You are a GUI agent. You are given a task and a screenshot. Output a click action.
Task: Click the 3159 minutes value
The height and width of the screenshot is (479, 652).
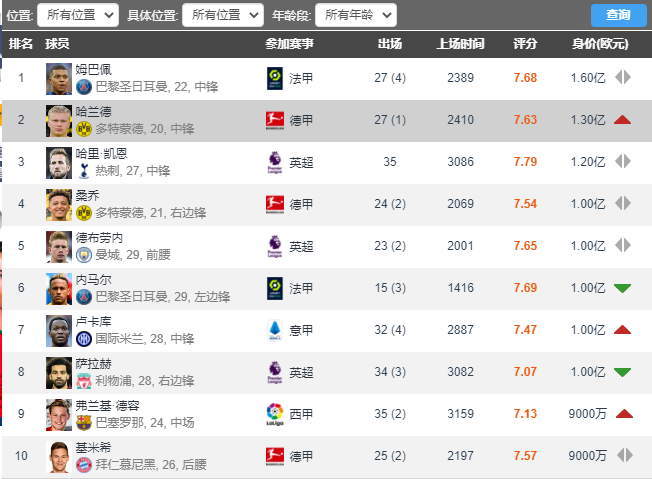coord(460,414)
